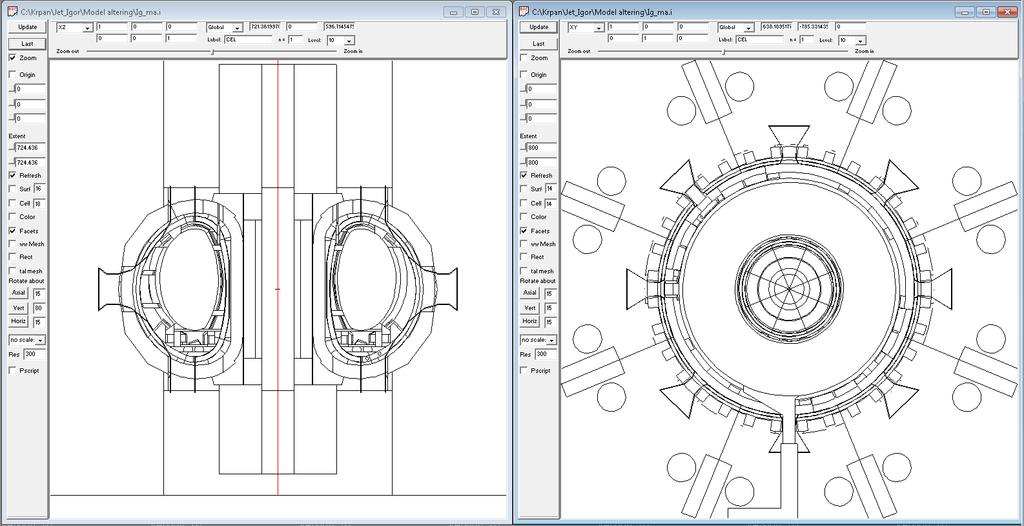Click Update button in right XY window
Viewport: 1024px width, 526px height.
click(539, 27)
